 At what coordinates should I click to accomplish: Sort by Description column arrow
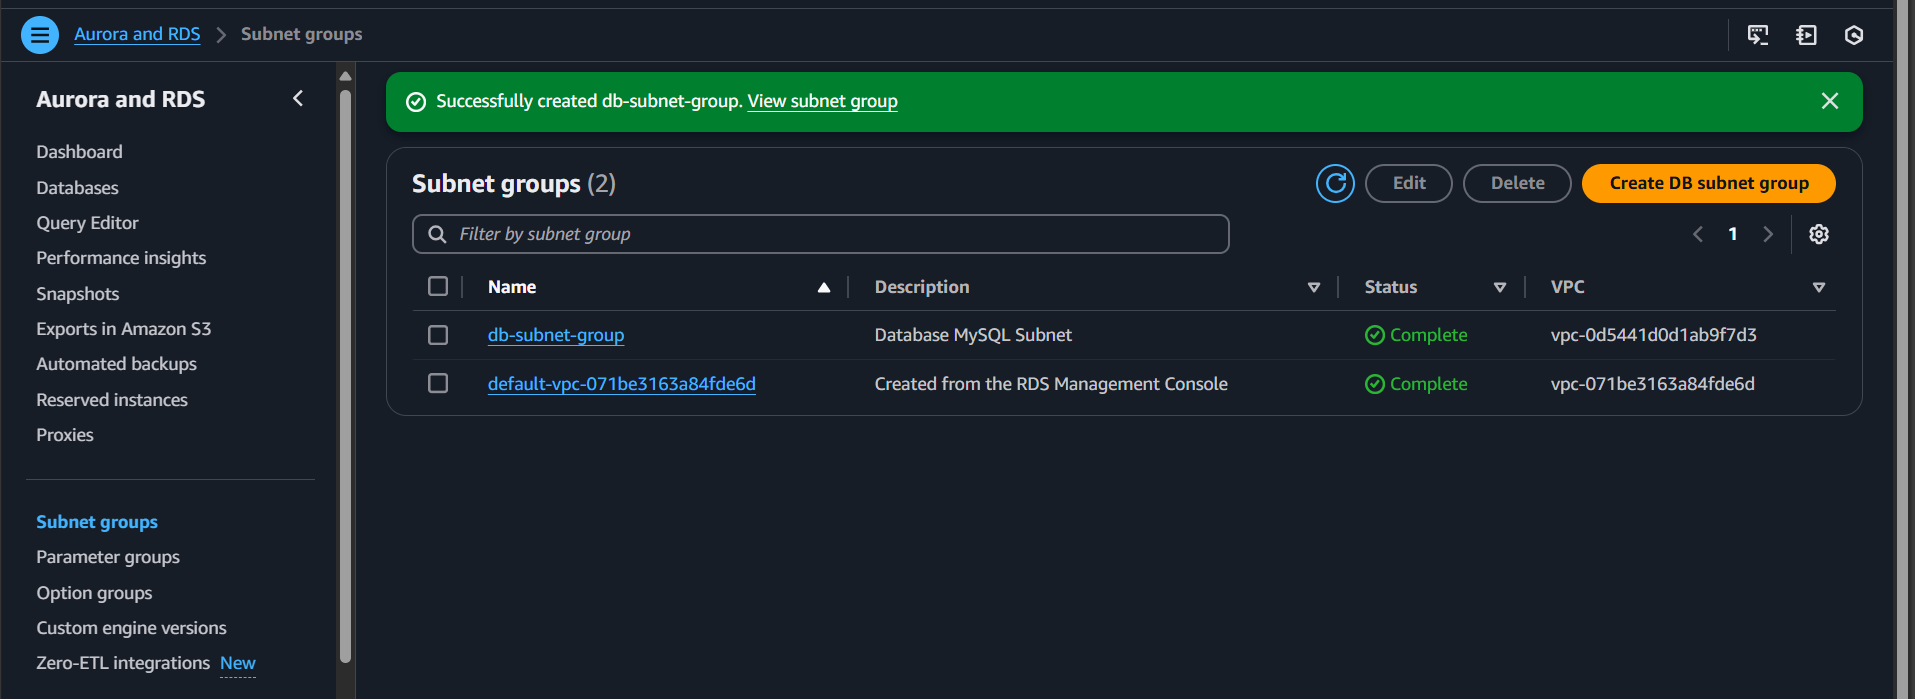[x=1314, y=288]
